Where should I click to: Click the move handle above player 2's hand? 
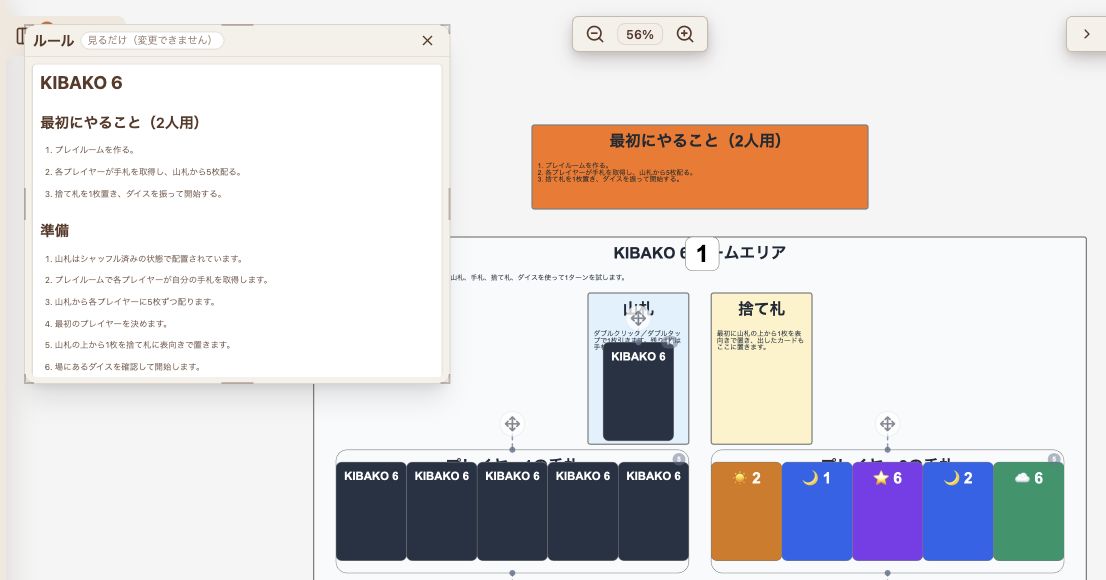point(887,424)
